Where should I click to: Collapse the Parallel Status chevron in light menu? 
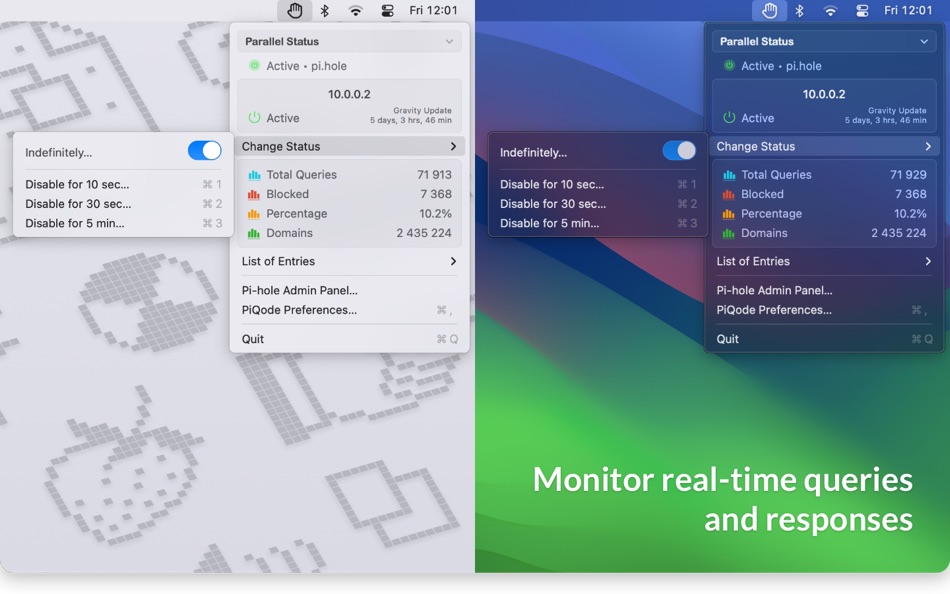click(x=449, y=42)
